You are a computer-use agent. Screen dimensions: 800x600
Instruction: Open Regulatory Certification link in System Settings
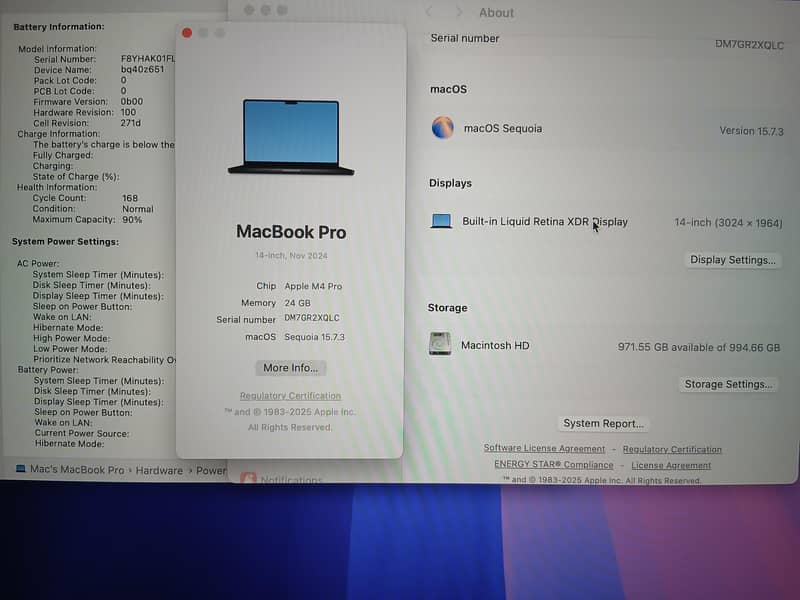pyautogui.click(x=671, y=449)
